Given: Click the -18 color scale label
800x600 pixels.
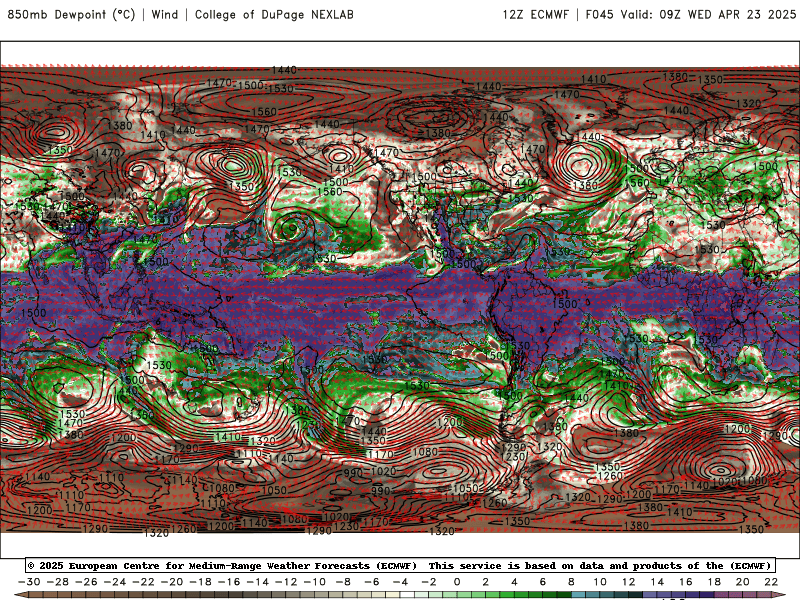Looking at the screenshot, I should 201,582.
